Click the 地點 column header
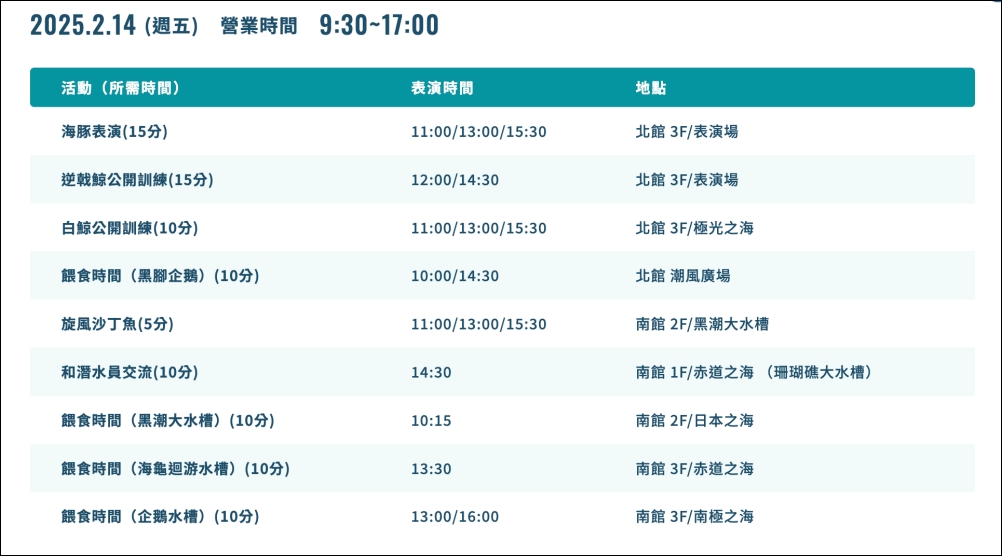Image resolution: width=1002 pixels, height=556 pixels. pos(651,88)
